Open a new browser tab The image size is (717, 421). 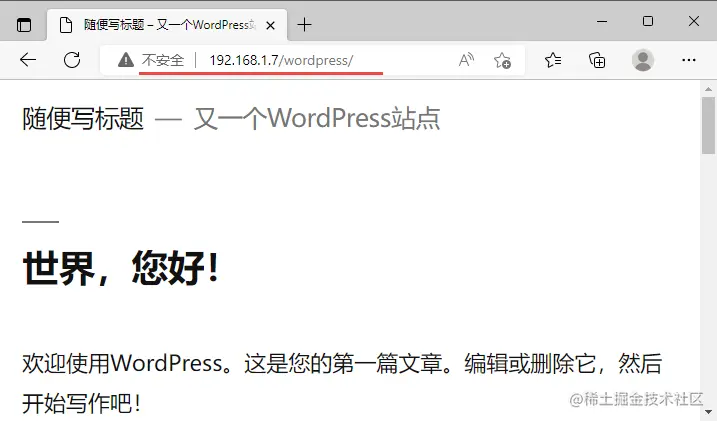pyautogui.click(x=304, y=25)
